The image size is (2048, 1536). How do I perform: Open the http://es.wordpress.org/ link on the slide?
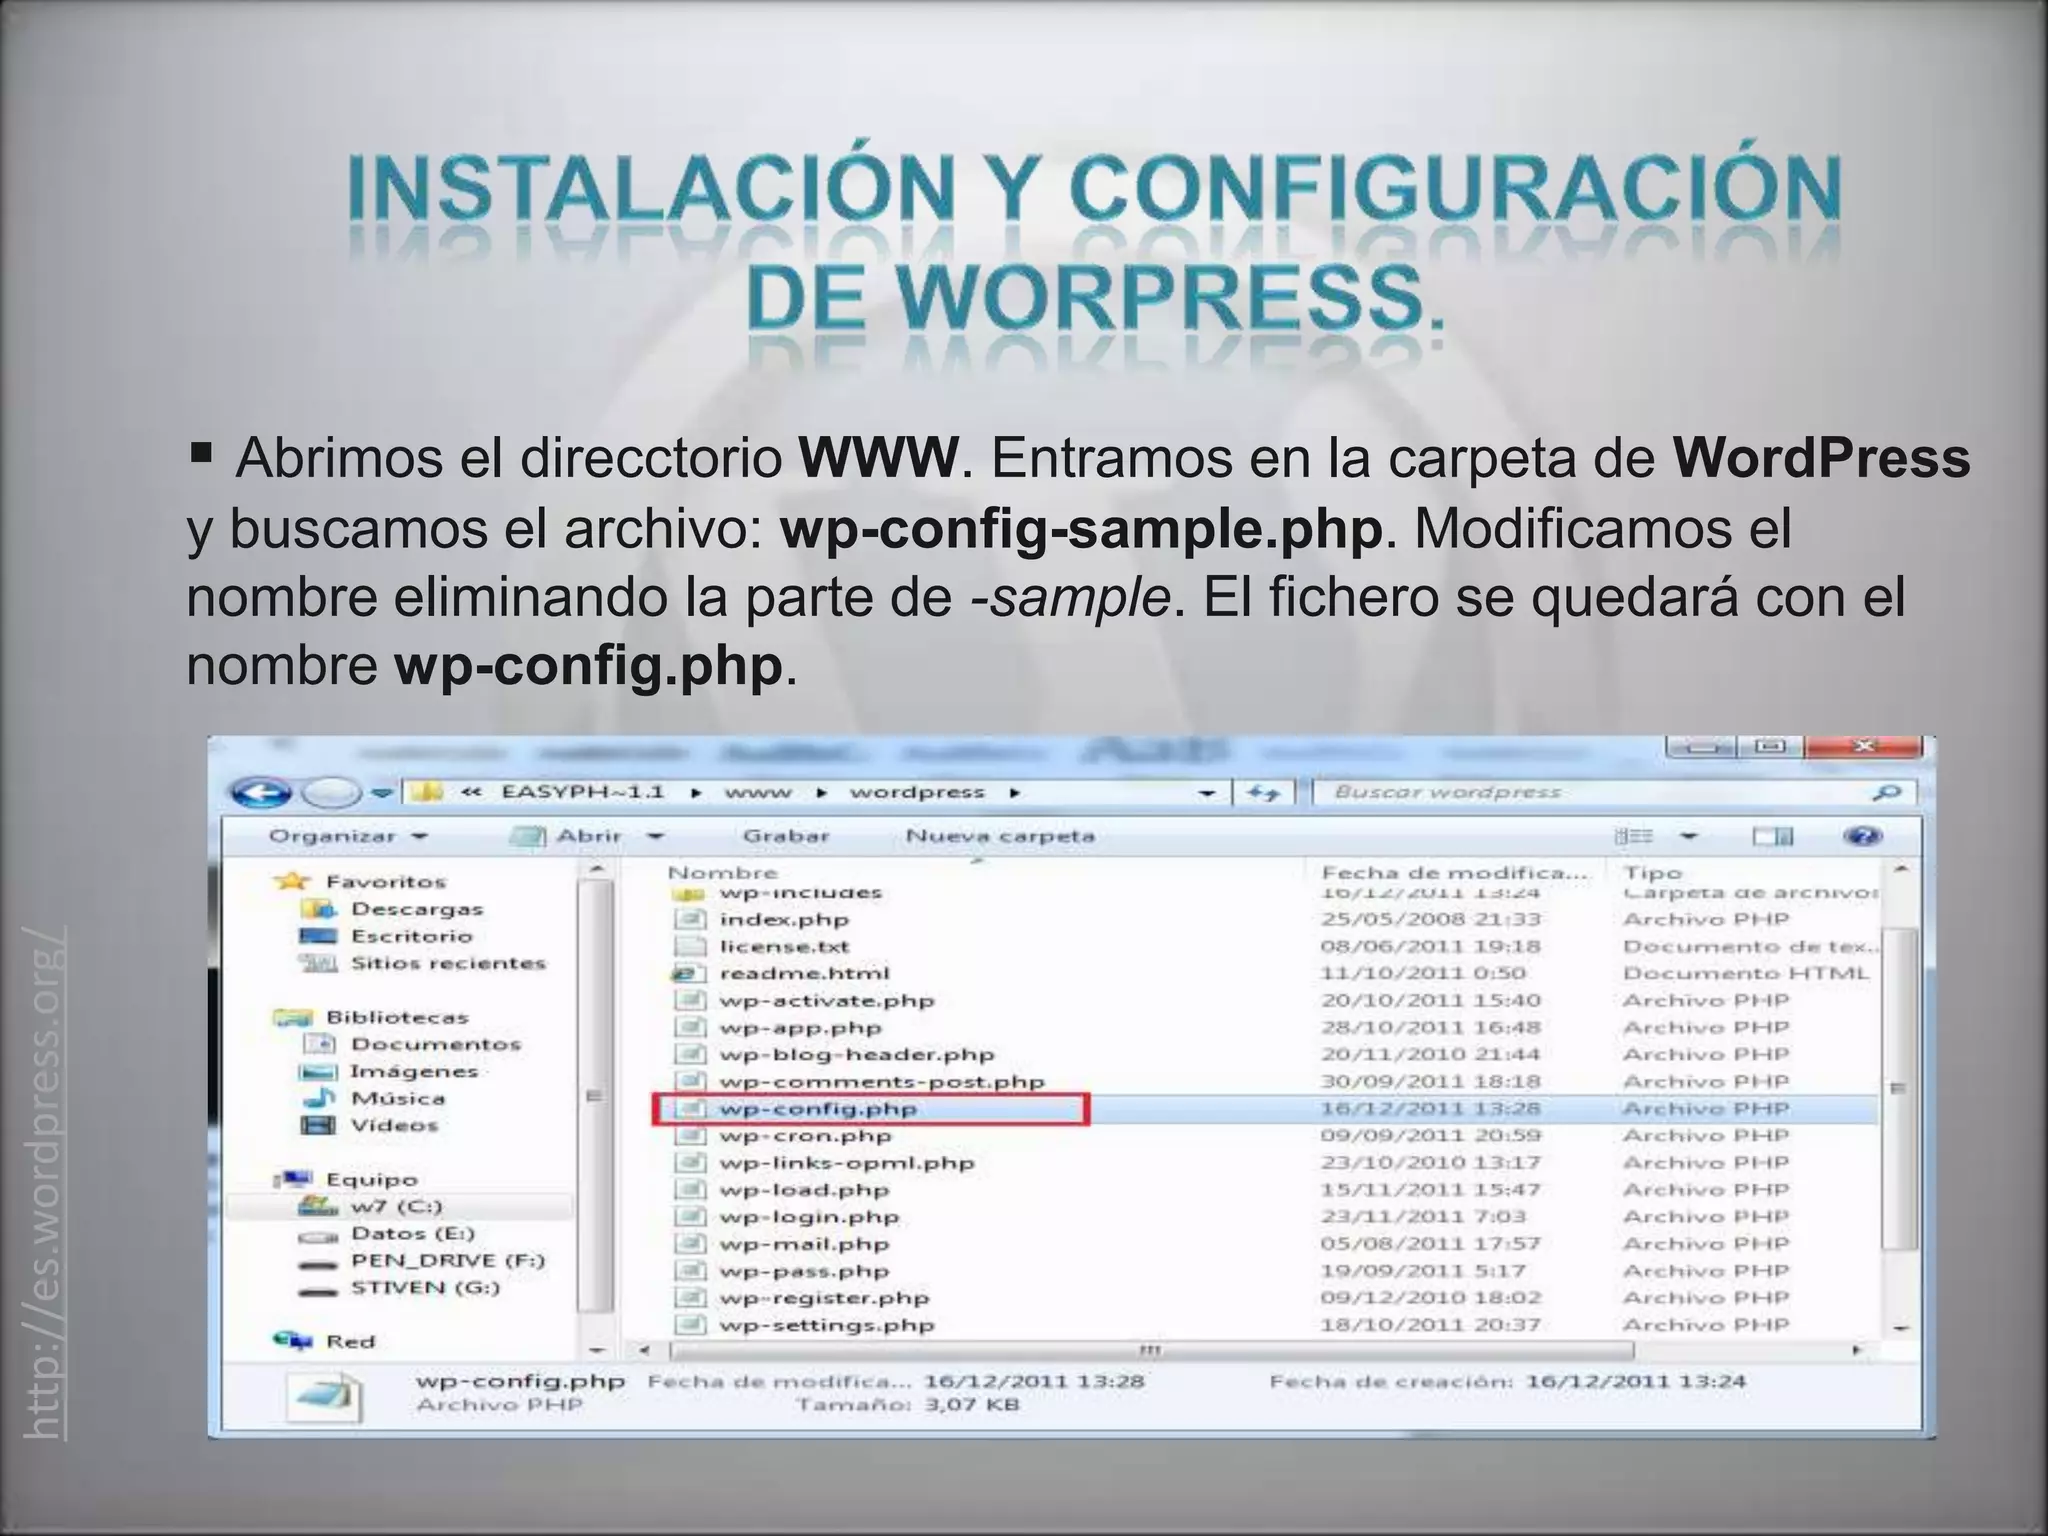click(x=45, y=1182)
